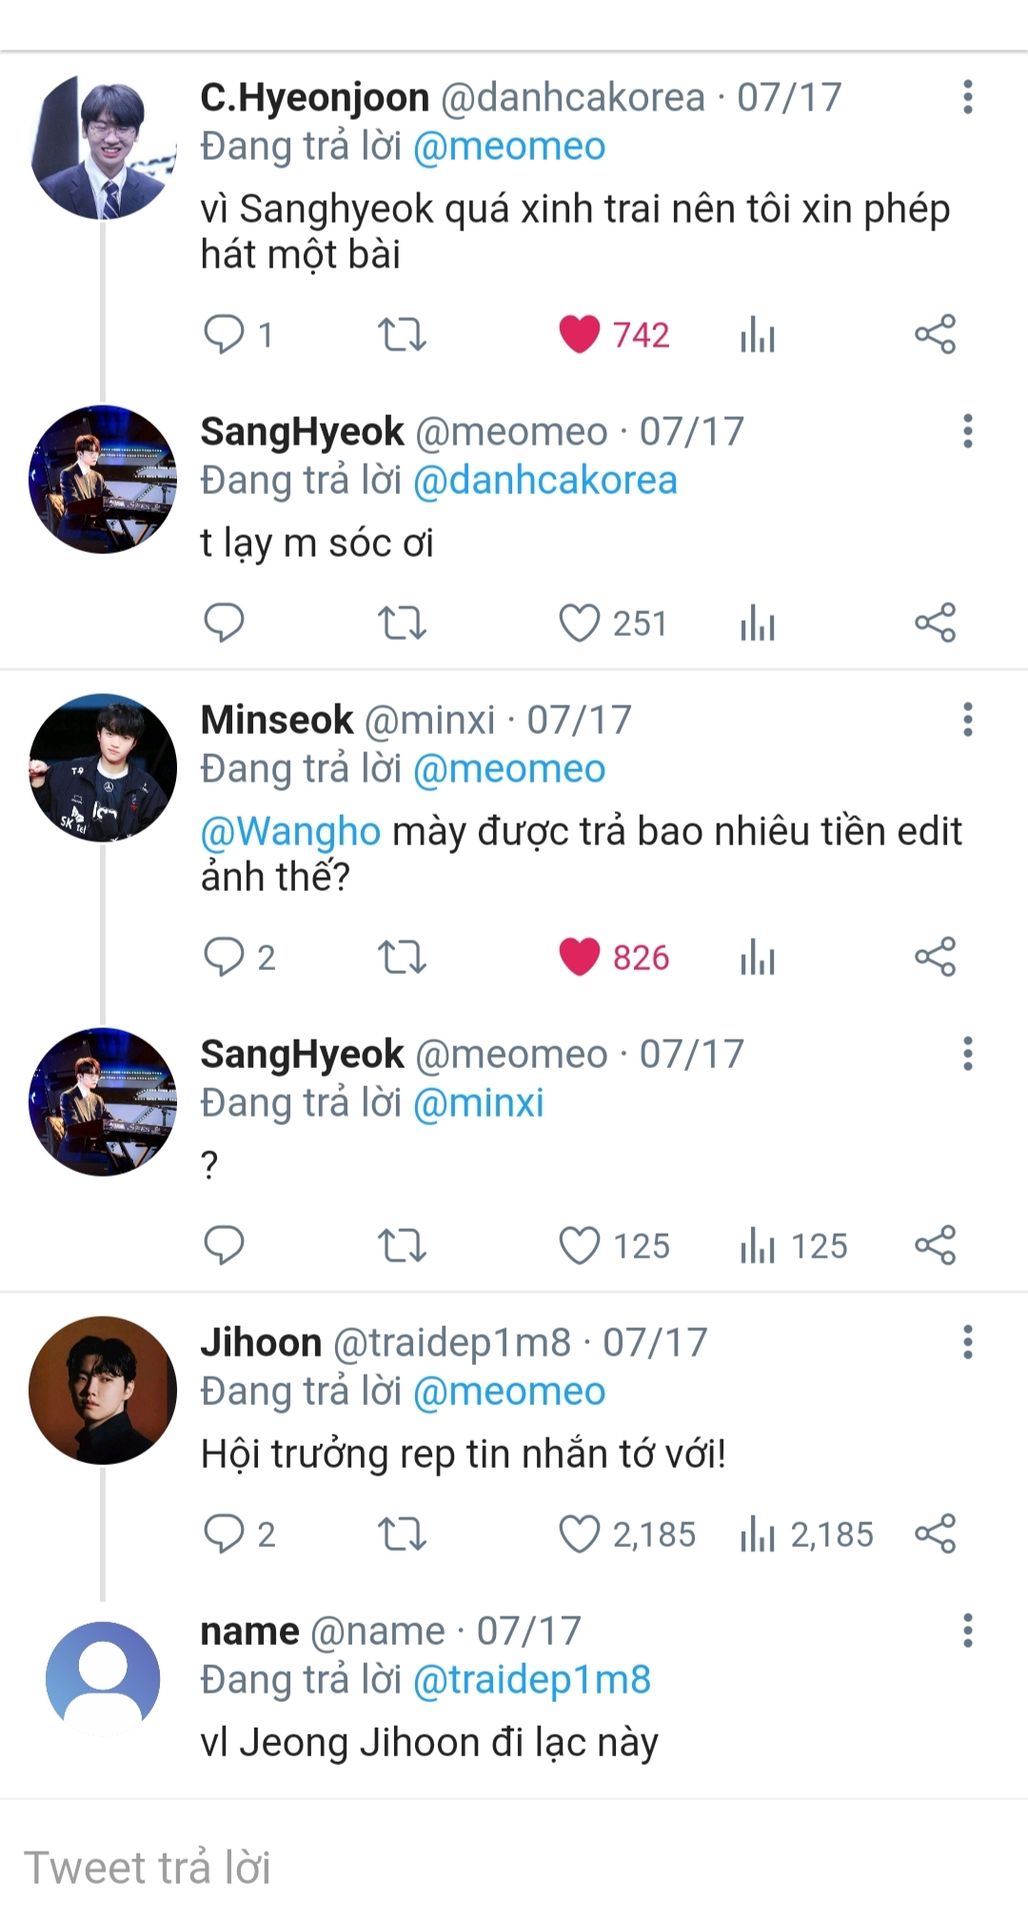This screenshot has height=1920, width=1028.
Task: Open @traidep1m8 link in name's reply
Action: point(531,1680)
